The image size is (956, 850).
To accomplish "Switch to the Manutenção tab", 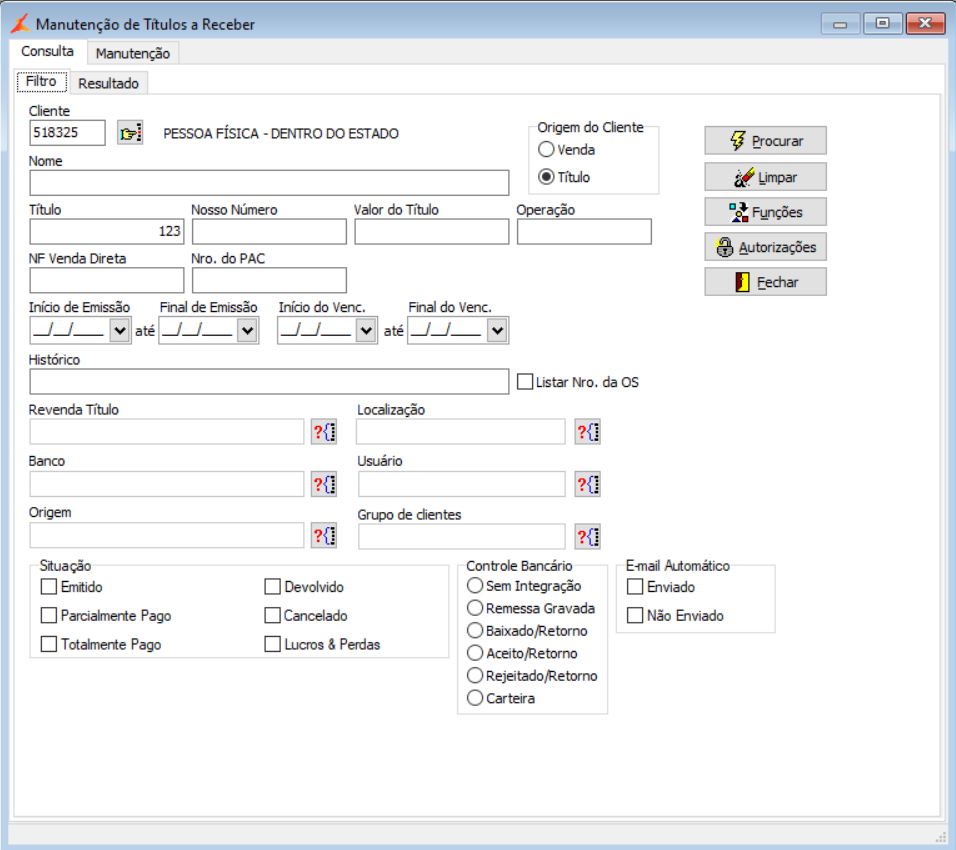I will [133, 53].
